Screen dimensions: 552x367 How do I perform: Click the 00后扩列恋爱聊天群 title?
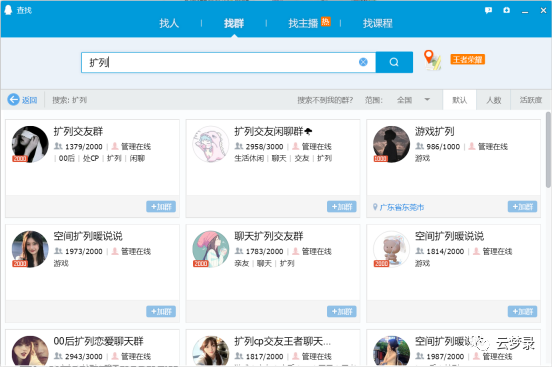[x=99, y=341]
